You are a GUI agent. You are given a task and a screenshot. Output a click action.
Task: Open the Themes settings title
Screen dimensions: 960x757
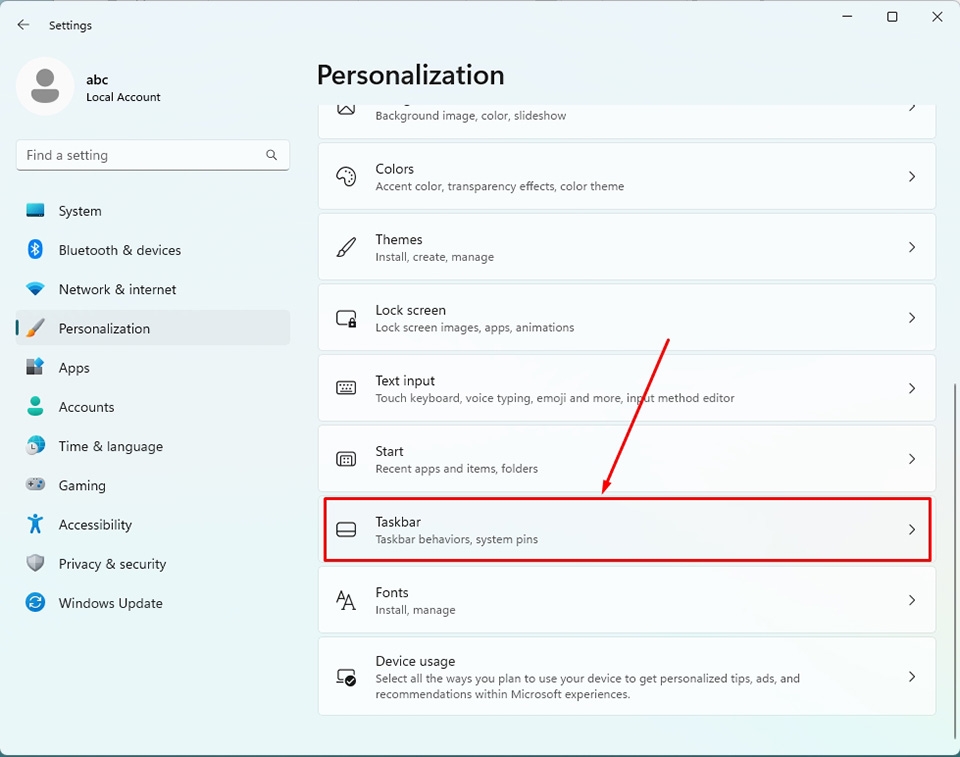point(399,239)
